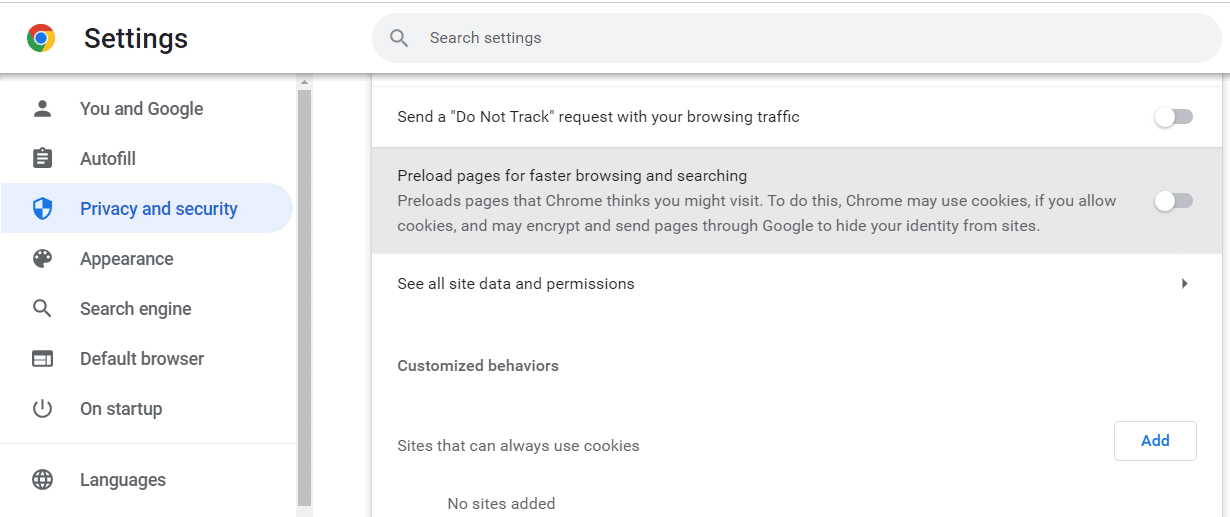Click the sidebar vertical scrollbar
Image resolution: width=1230 pixels, height=517 pixels.
[x=305, y=300]
